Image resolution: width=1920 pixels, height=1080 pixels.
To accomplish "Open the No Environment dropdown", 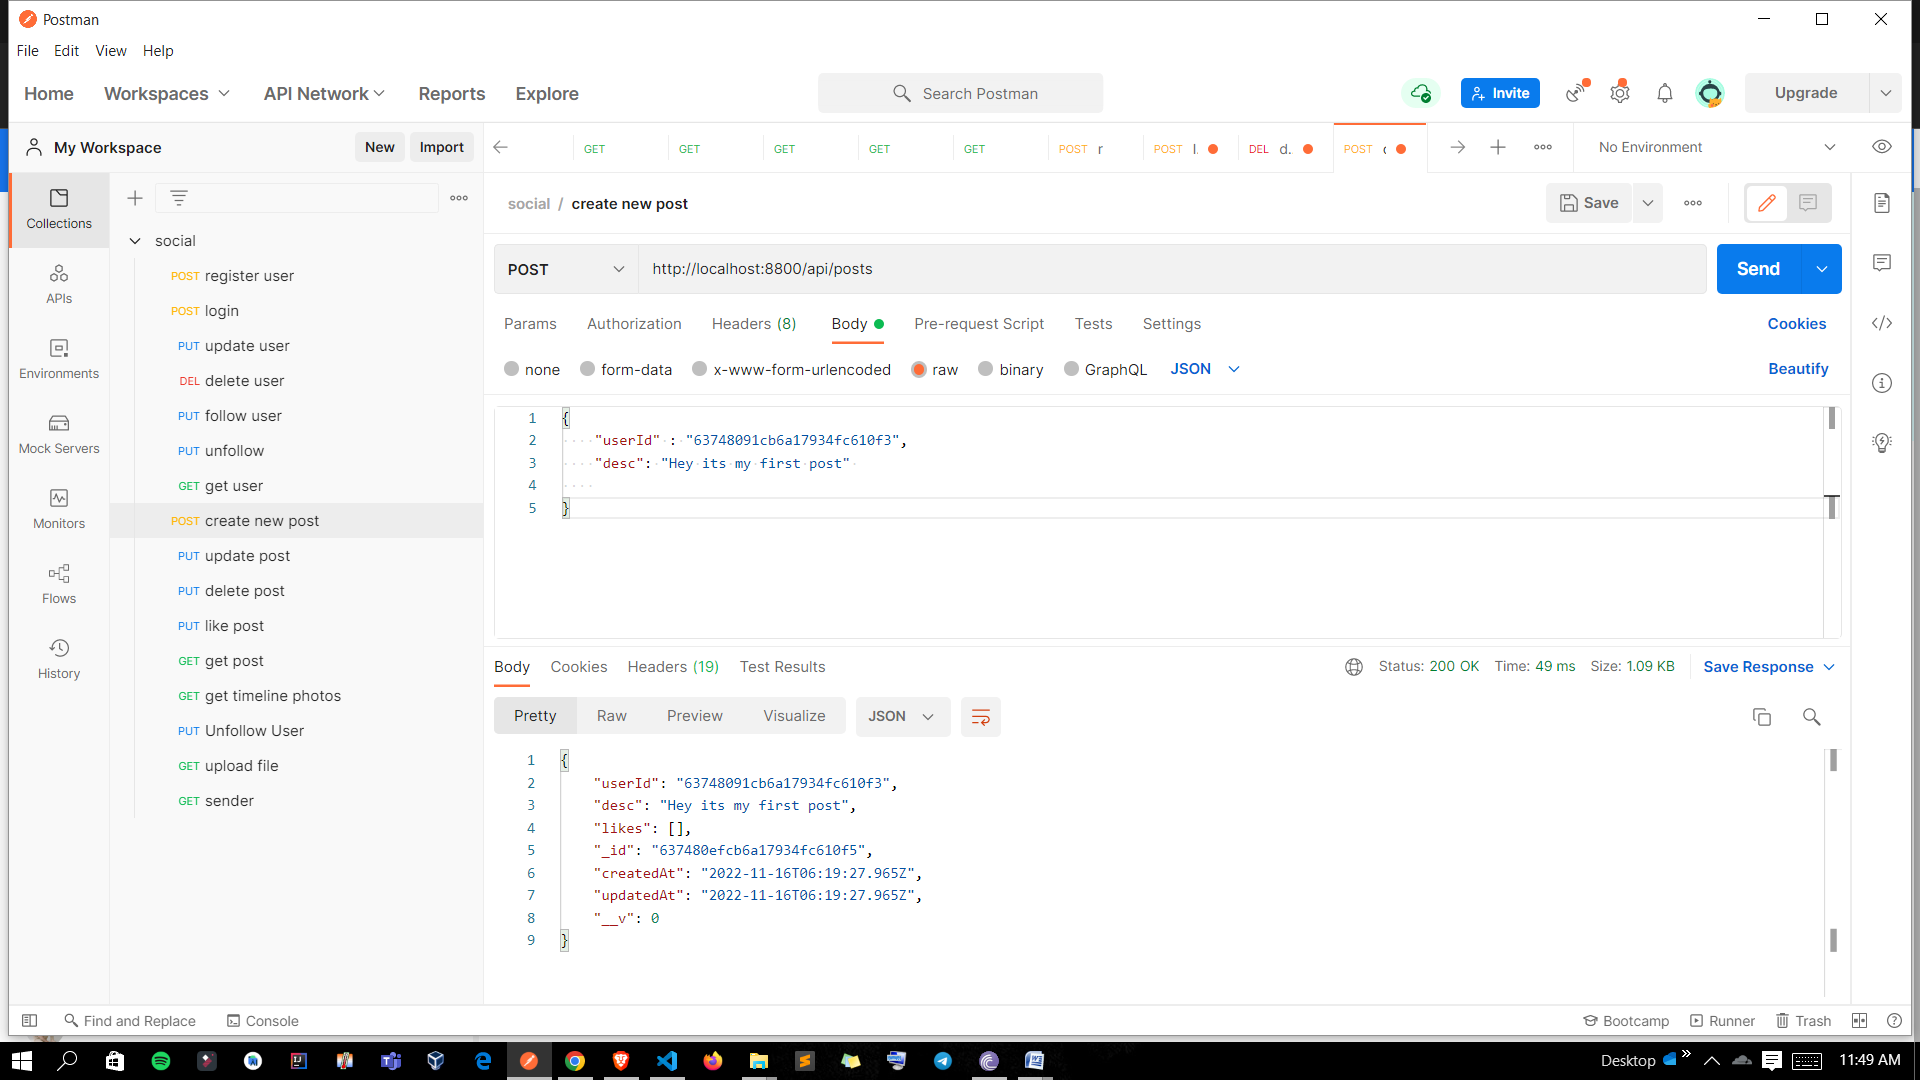I will (x=1714, y=147).
